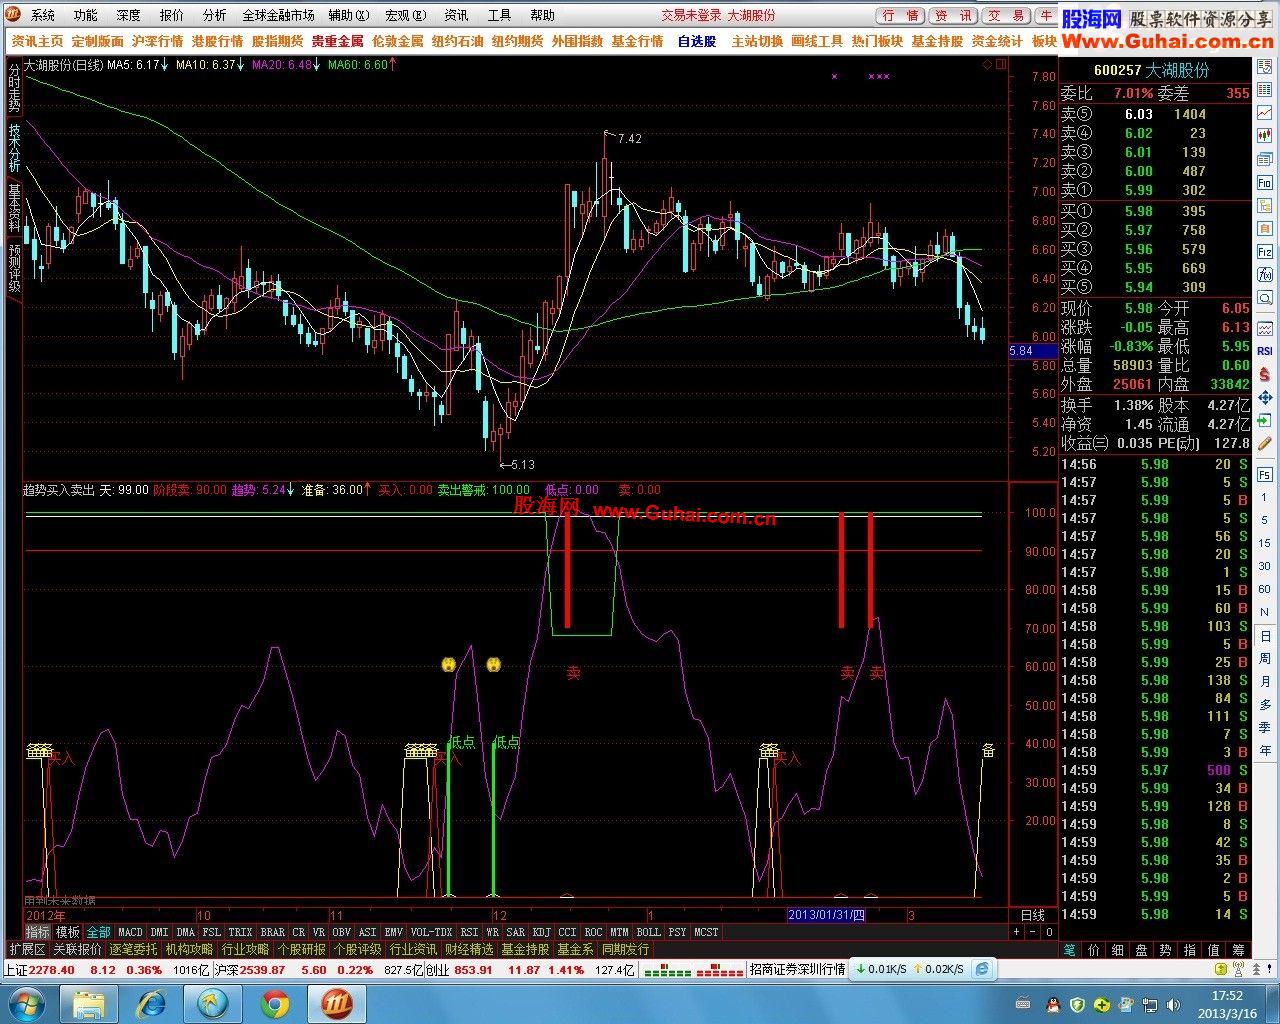Screen dimensions: 1280x1024
Task: Click the 2013/01/31 date marker
Action: click(827, 915)
